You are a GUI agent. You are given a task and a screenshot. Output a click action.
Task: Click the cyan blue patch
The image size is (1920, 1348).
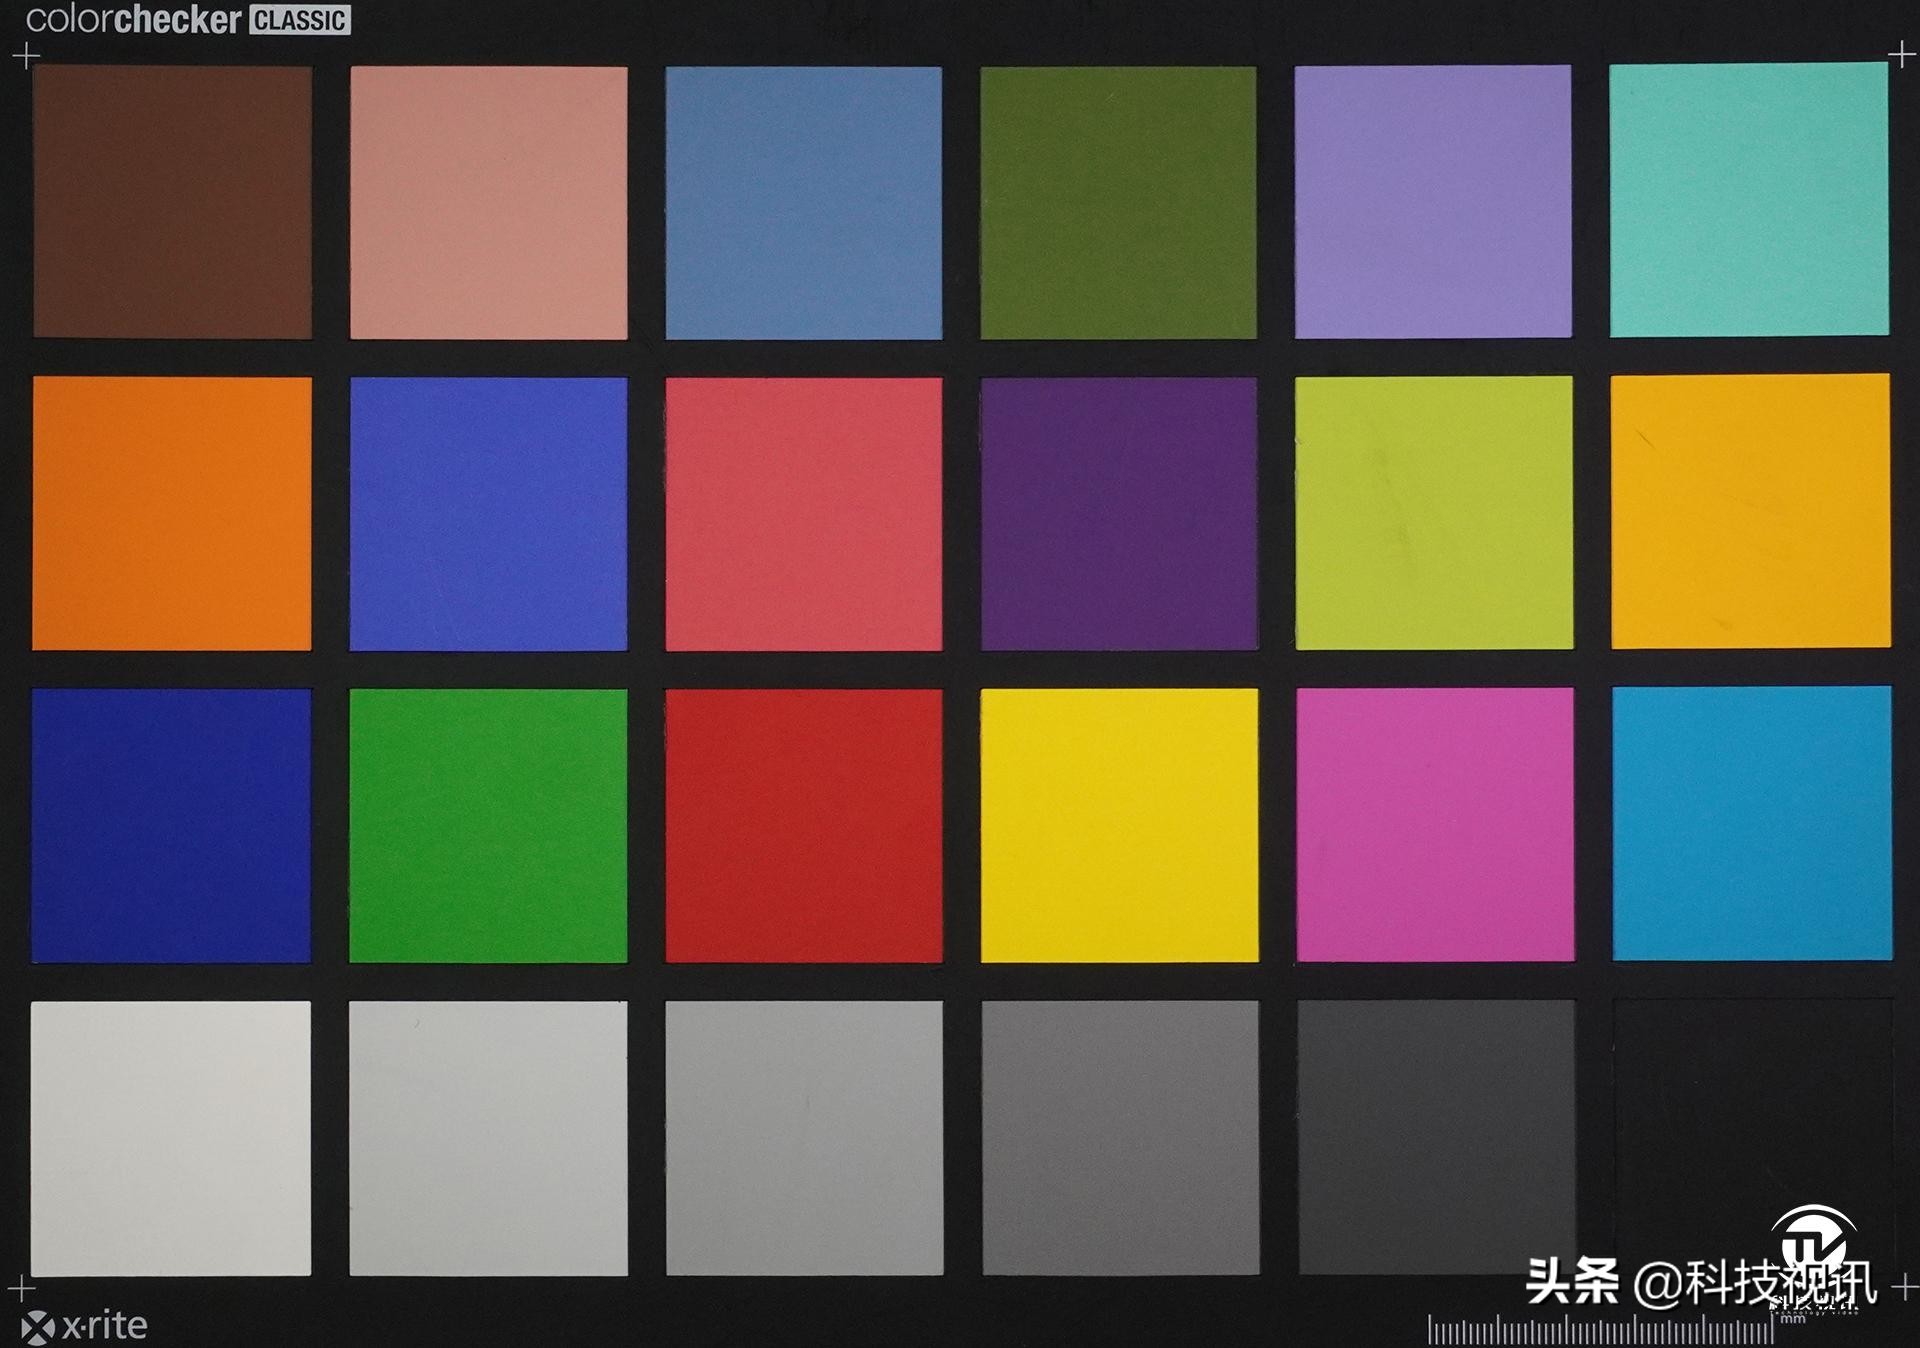[1751, 823]
